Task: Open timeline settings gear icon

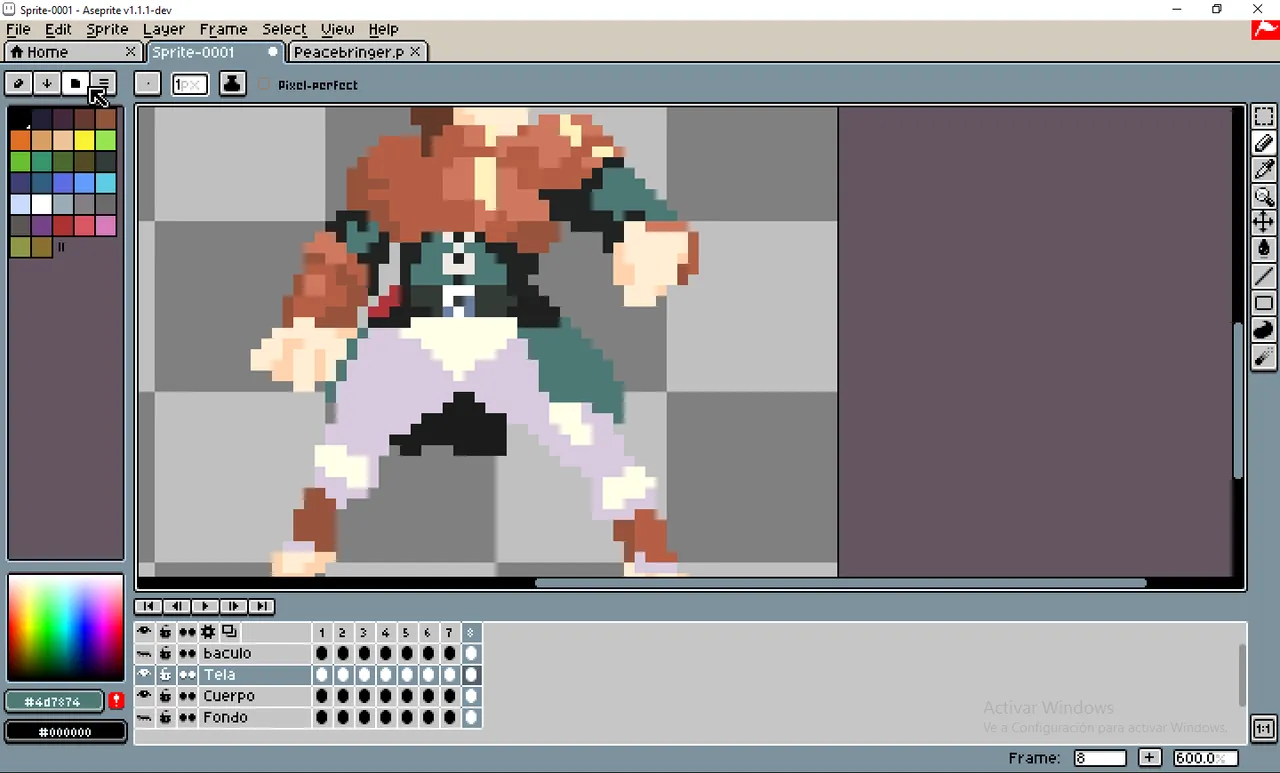Action: click(208, 632)
